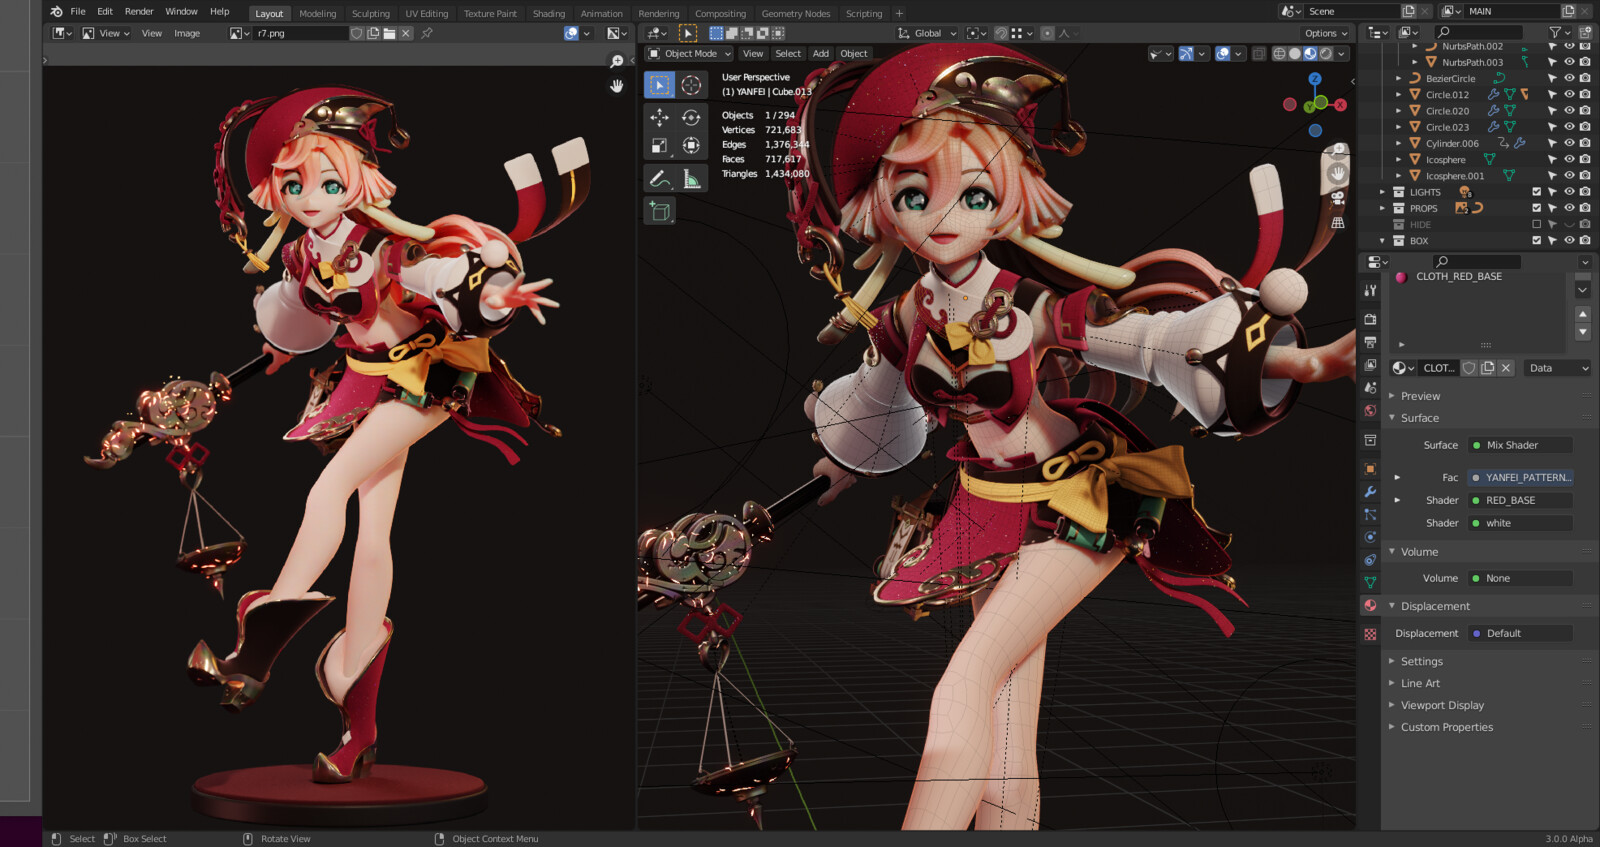The height and width of the screenshot is (847, 1600).
Task: Switch to Geometry Nodes workspace tab
Action: 796,13
